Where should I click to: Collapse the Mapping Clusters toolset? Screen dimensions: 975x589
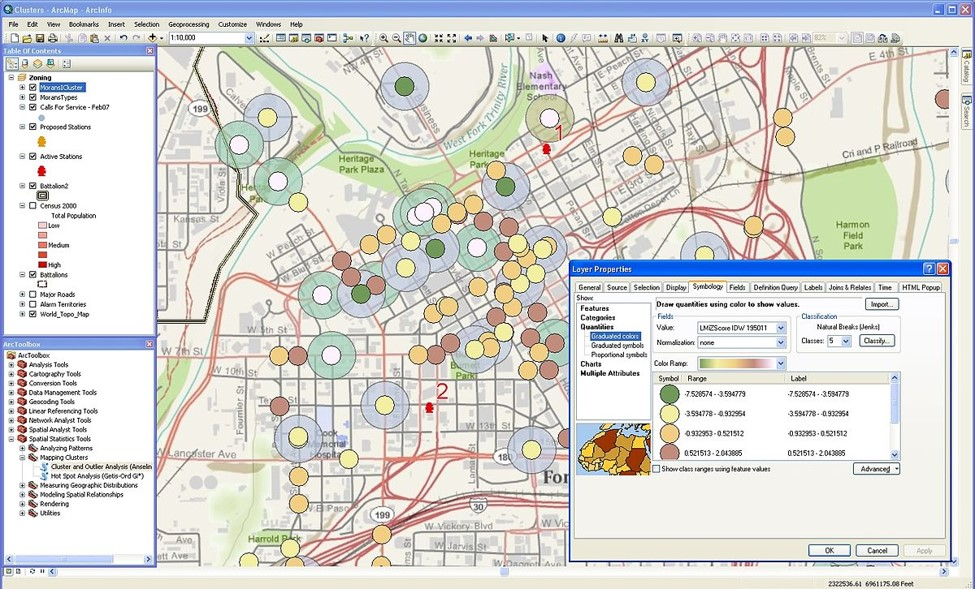(22, 457)
